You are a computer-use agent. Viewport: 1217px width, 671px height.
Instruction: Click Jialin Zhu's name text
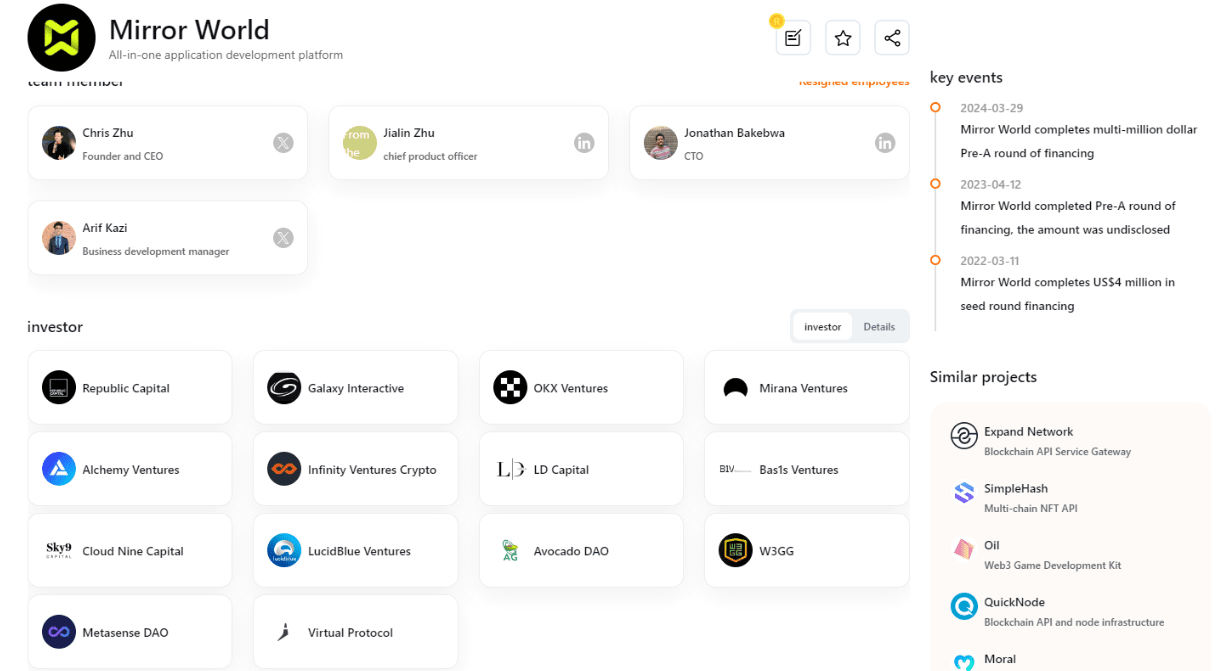tap(409, 133)
